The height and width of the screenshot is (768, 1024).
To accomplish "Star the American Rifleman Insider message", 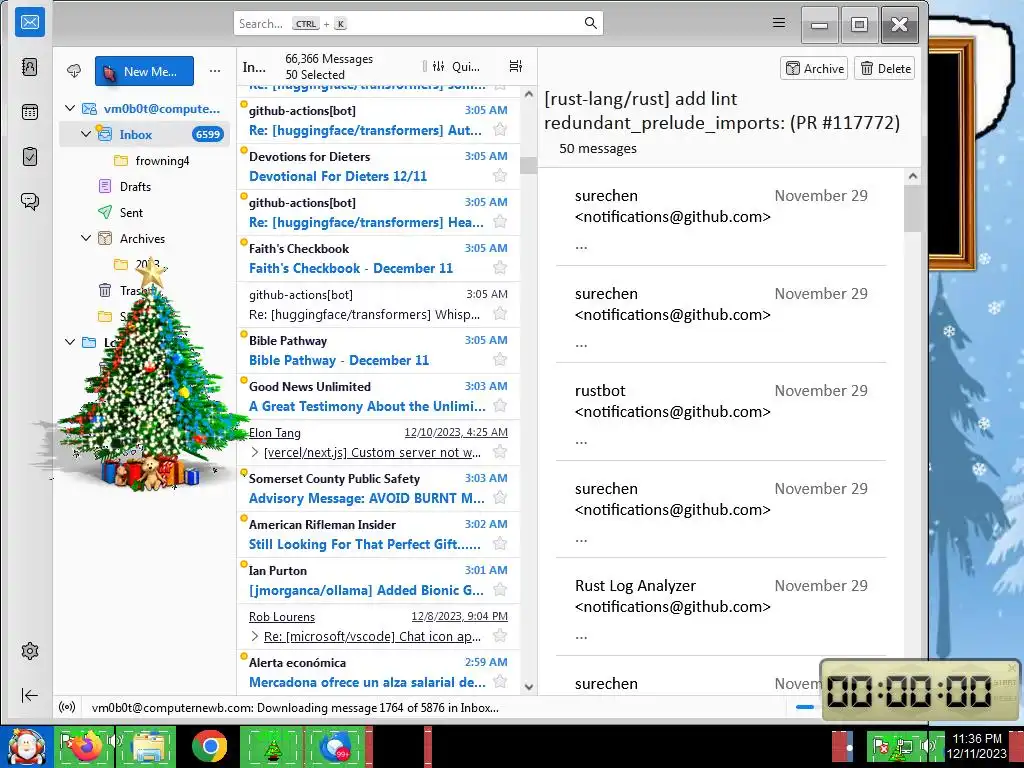I will click(x=500, y=543).
